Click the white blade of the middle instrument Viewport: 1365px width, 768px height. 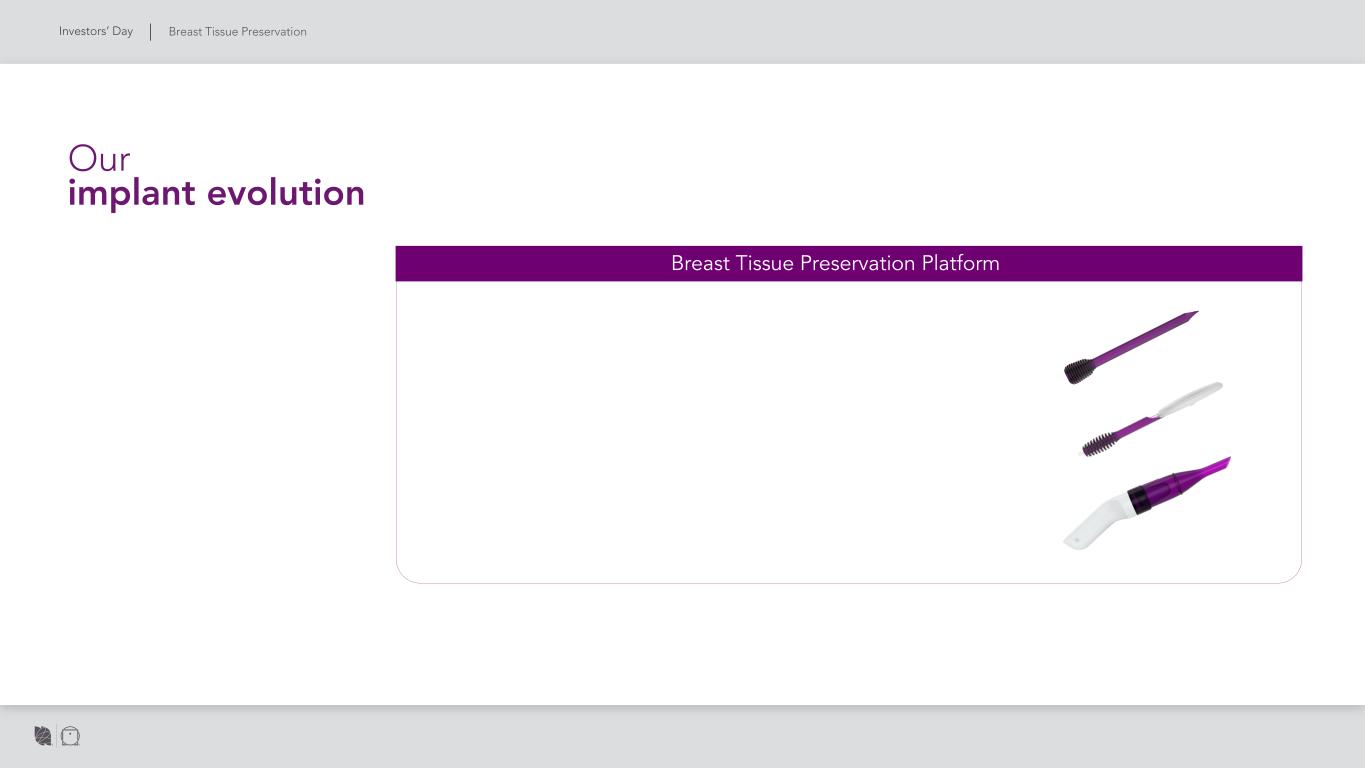tap(1192, 398)
